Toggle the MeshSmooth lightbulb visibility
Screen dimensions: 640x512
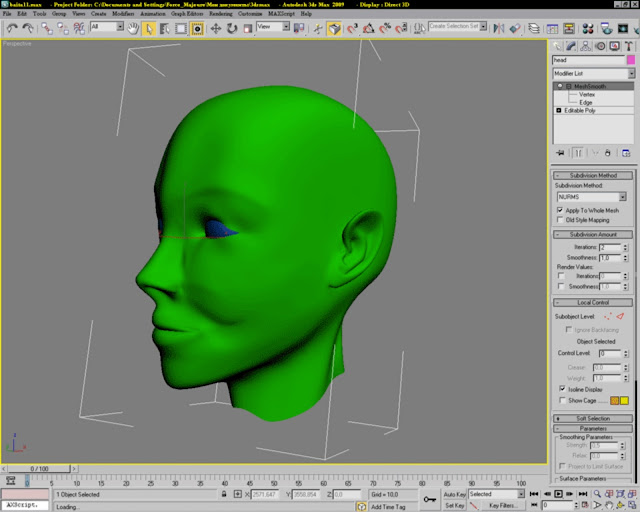pyautogui.click(x=560, y=86)
